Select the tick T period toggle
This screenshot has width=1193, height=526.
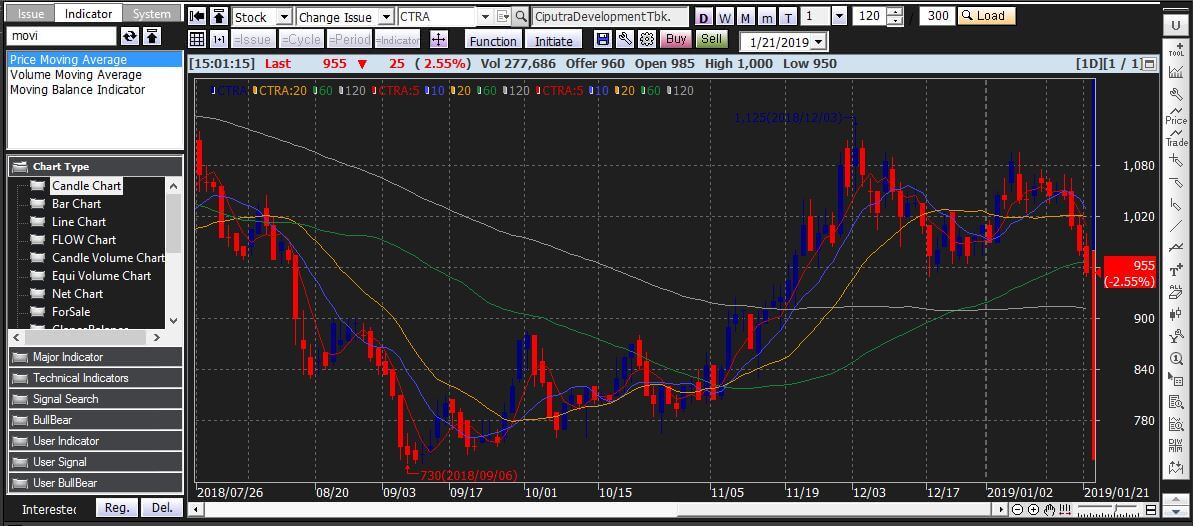click(x=788, y=17)
